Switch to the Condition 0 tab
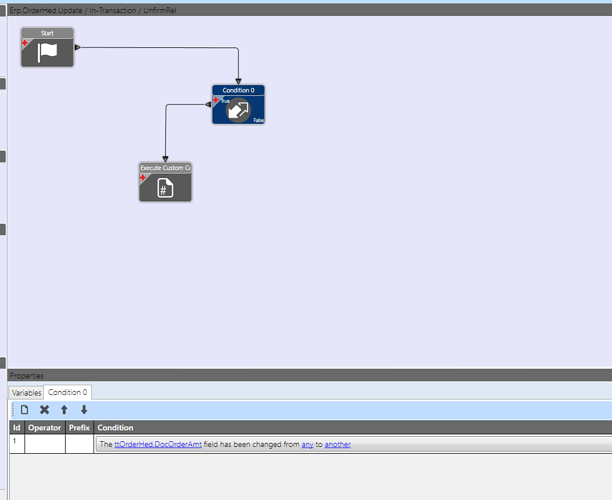 point(68,392)
